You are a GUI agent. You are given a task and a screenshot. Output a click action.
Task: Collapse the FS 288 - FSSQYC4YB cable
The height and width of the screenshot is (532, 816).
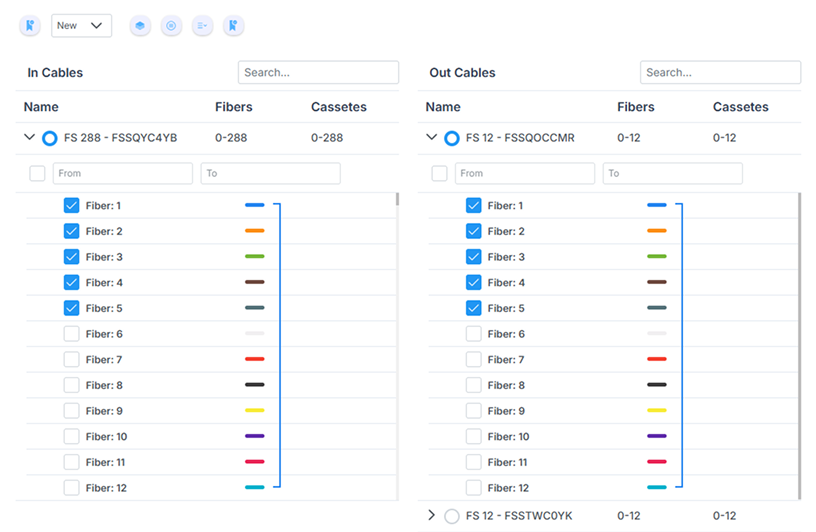coord(30,137)
